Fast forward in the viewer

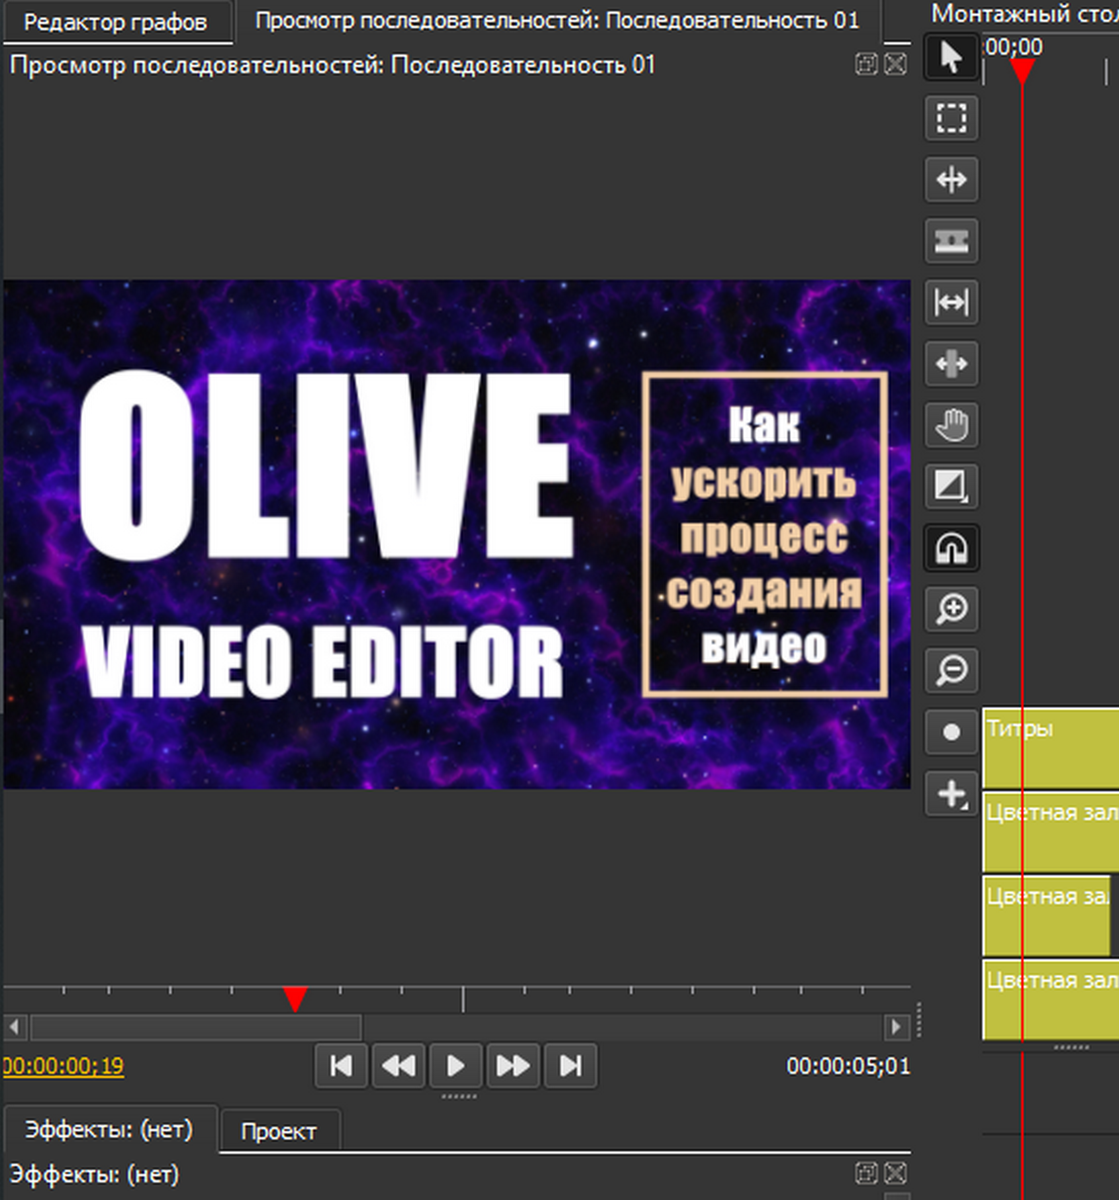pyautogui.click(x=513, y=1065)
